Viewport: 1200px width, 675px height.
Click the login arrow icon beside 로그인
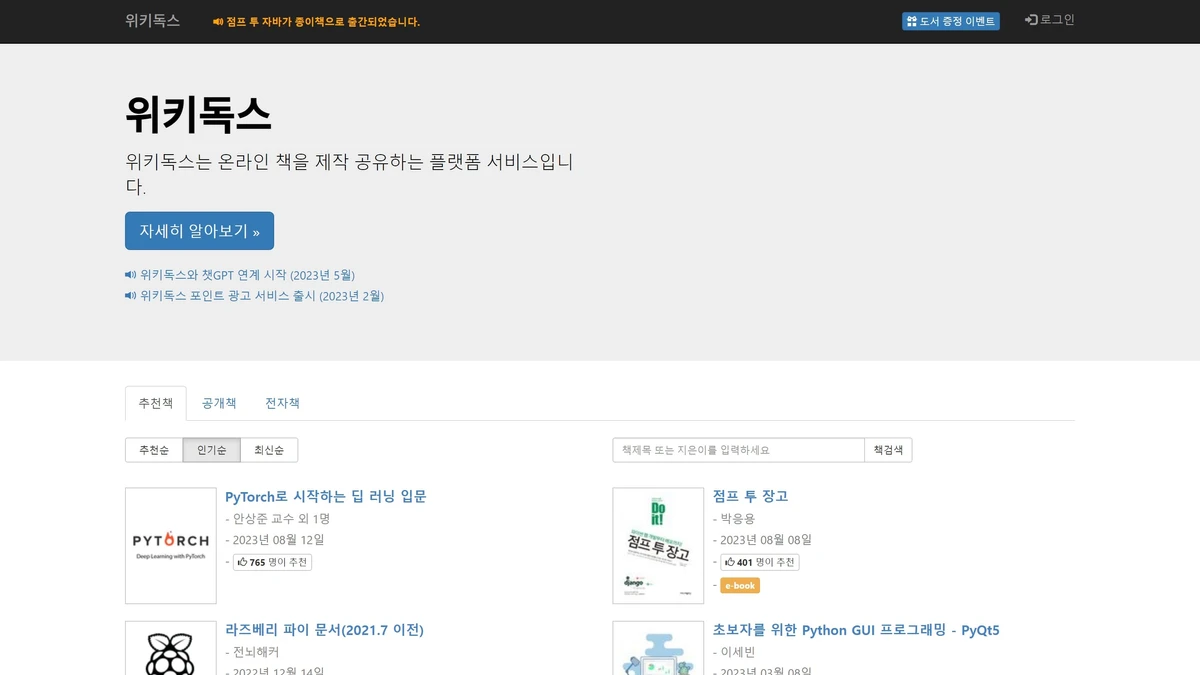[1031, 20]
